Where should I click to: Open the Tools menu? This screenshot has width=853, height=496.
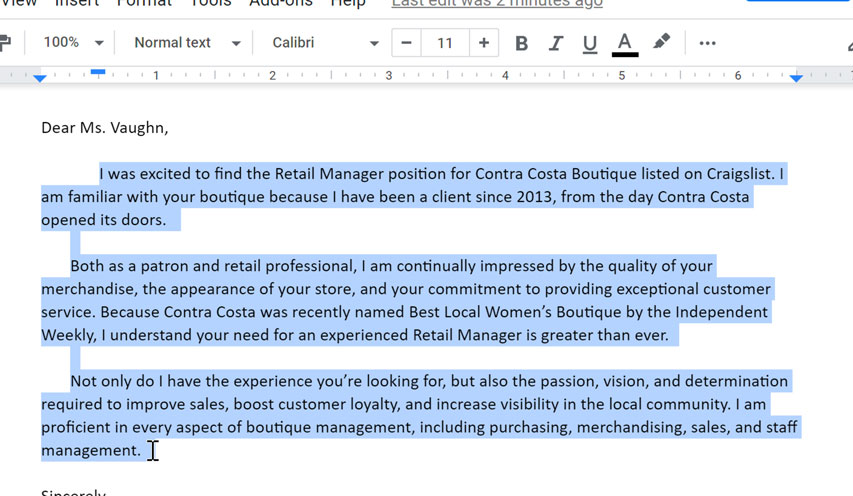click(x=210, y=3)
